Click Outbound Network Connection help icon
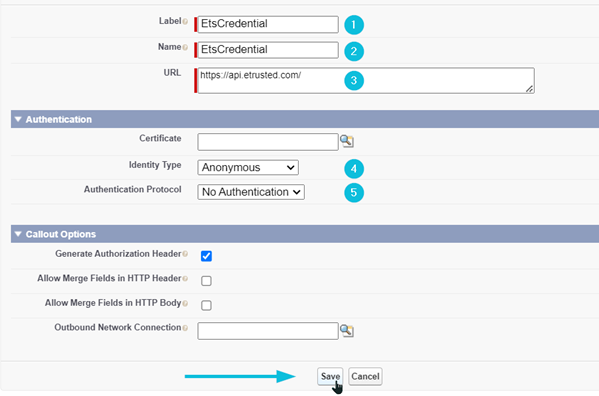599x396 pixels. point(185,328)
